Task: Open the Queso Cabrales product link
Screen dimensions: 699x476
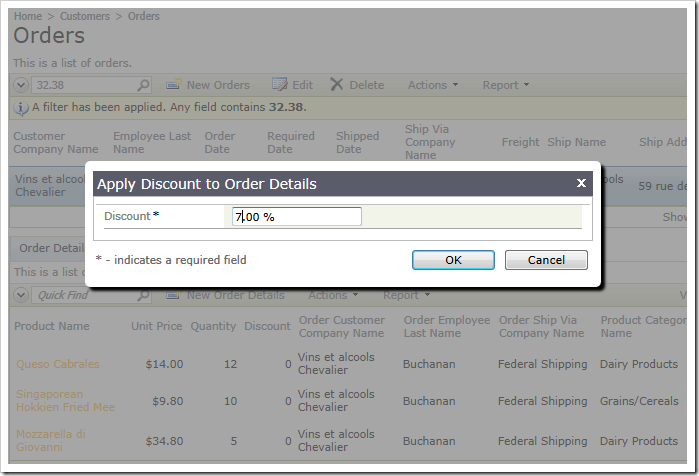Action: (x=58, y=364)
